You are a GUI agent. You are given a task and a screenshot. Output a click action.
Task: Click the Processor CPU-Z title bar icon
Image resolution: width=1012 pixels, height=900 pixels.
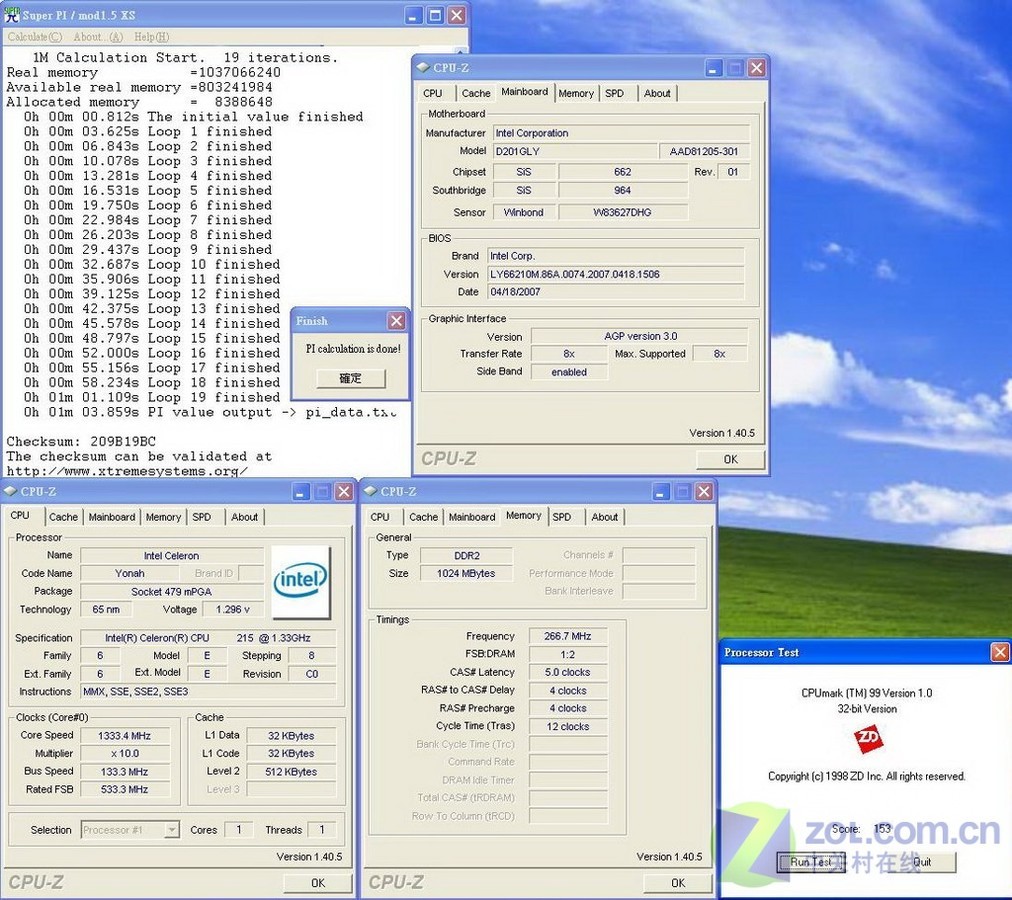pos(10,491)
